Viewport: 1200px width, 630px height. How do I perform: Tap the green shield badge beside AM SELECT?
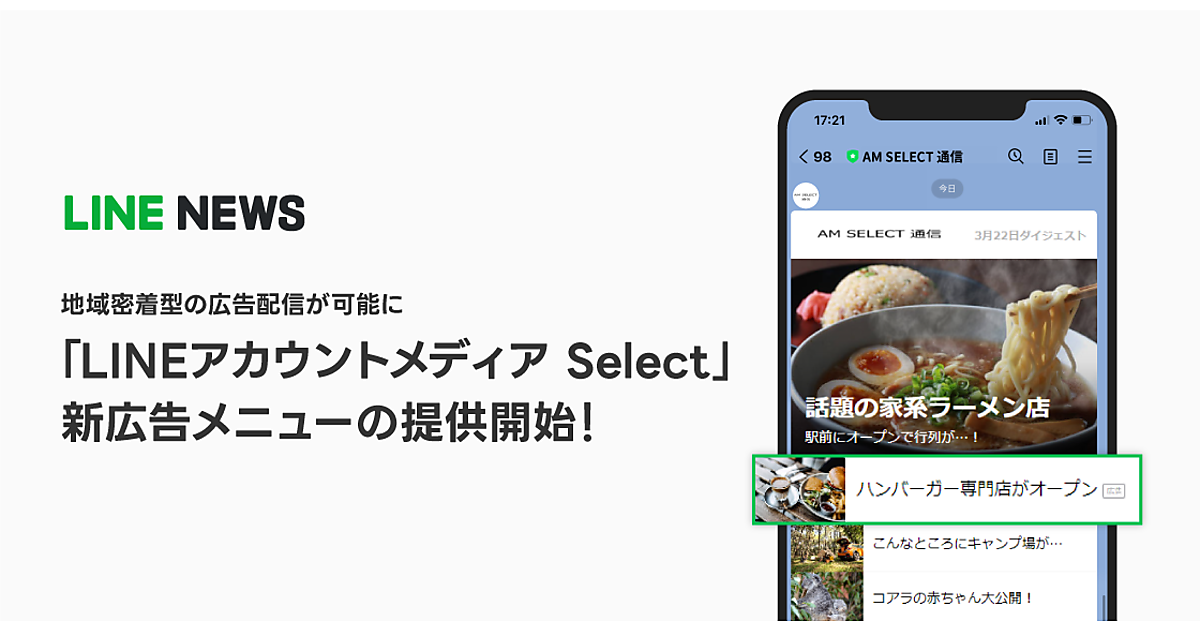(x=852, y=157)
